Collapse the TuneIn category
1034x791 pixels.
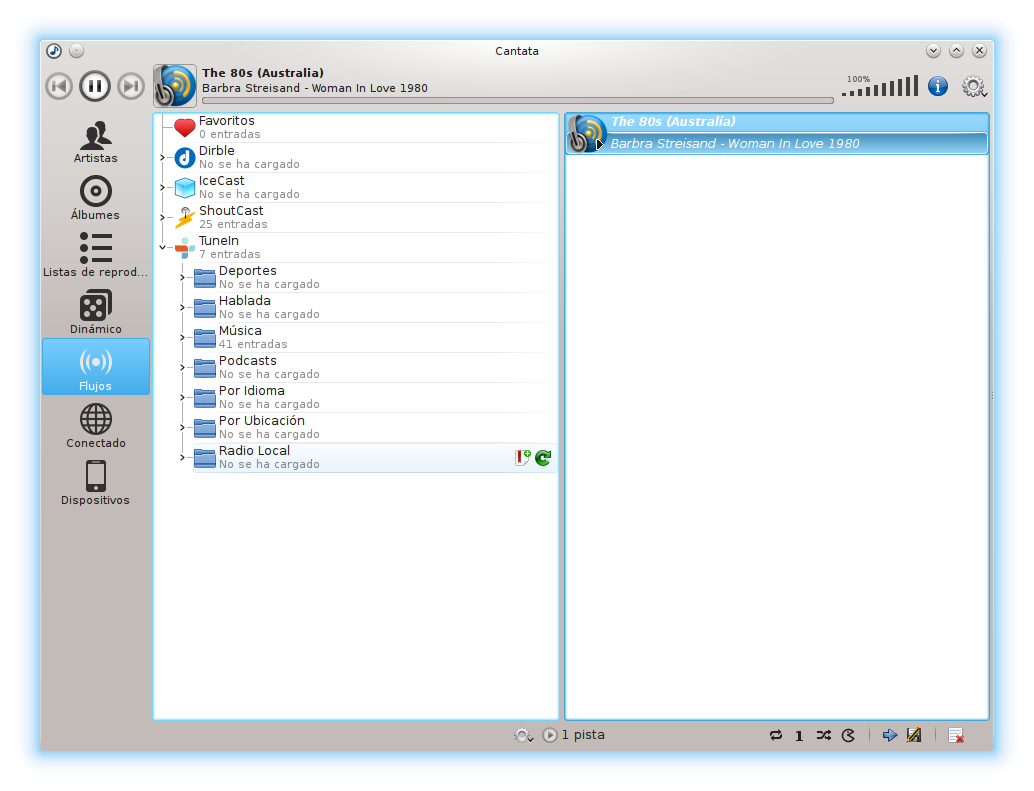(x=162, y=248)
